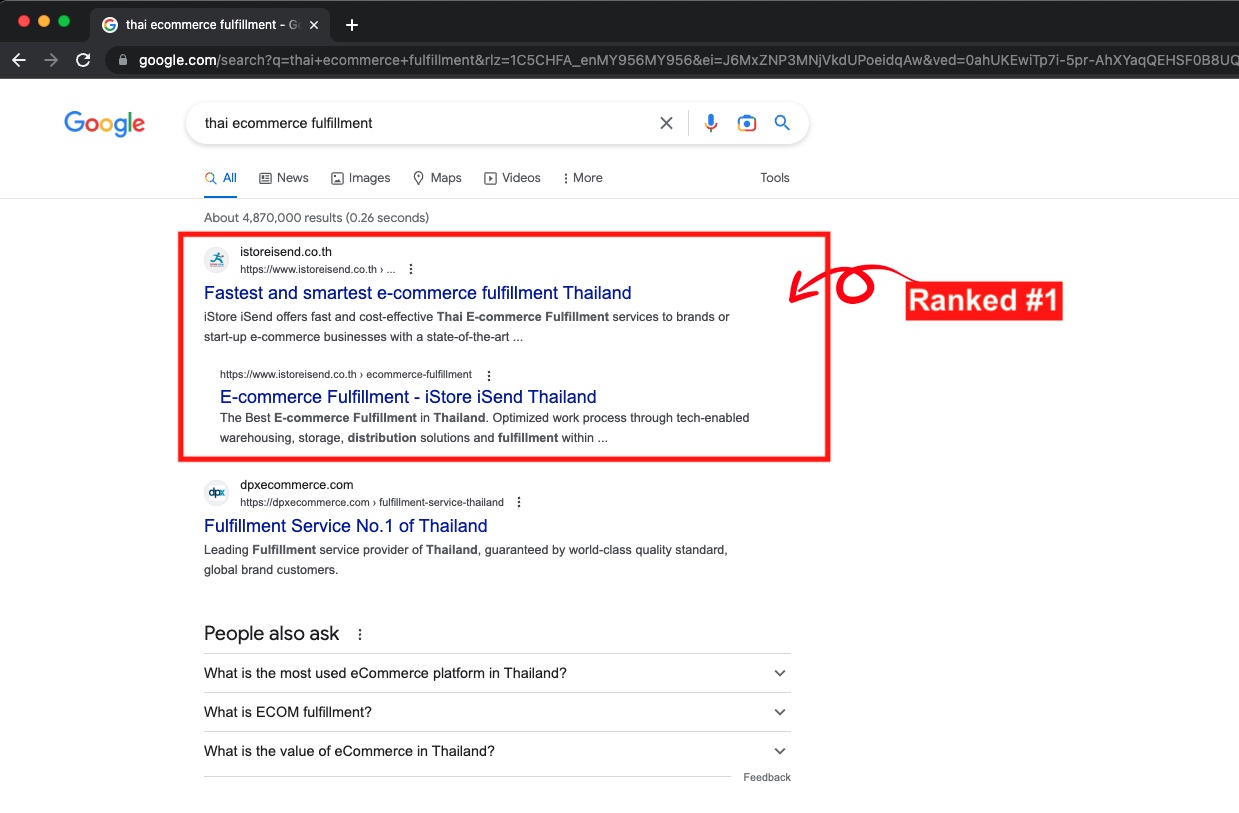The width and height of the screenshot is (1239, 813).
Task: Switch to the Images tab
Action: (361, 178)
